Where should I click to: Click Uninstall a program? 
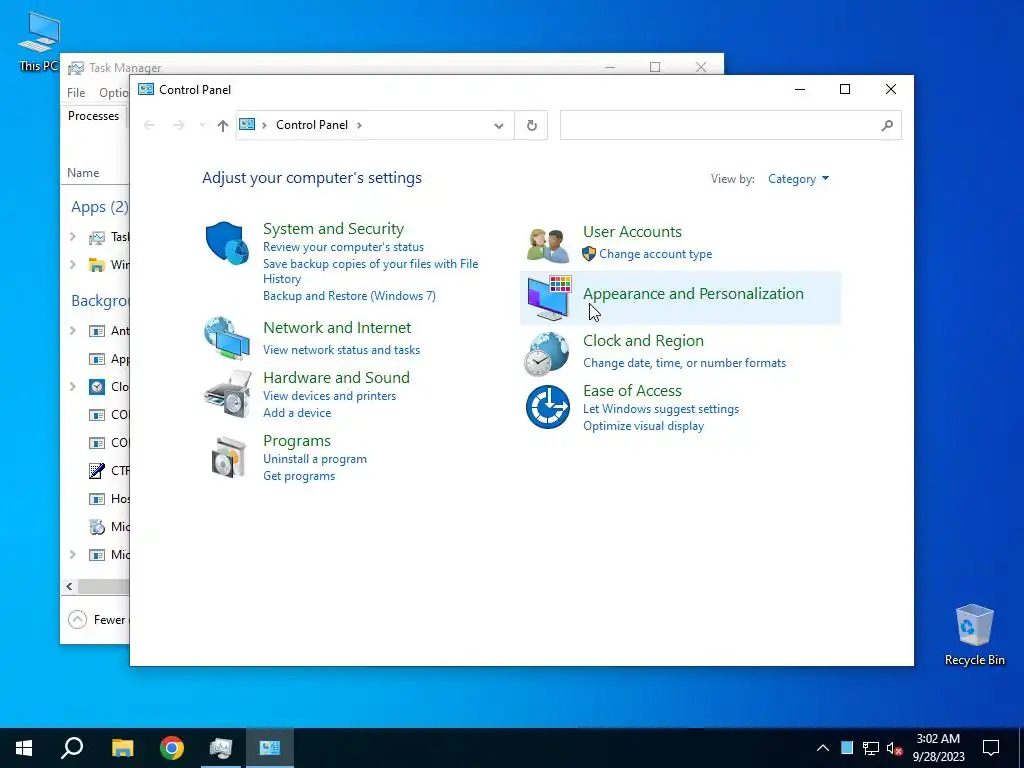pos(315,459)
